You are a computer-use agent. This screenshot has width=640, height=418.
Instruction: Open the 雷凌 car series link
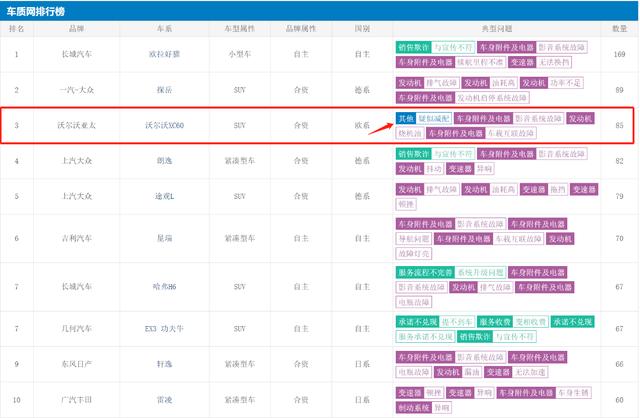coord(164,400)
